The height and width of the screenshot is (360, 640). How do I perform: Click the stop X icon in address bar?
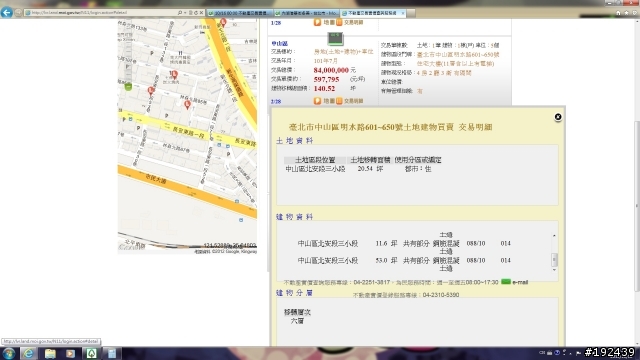(201, 13)
